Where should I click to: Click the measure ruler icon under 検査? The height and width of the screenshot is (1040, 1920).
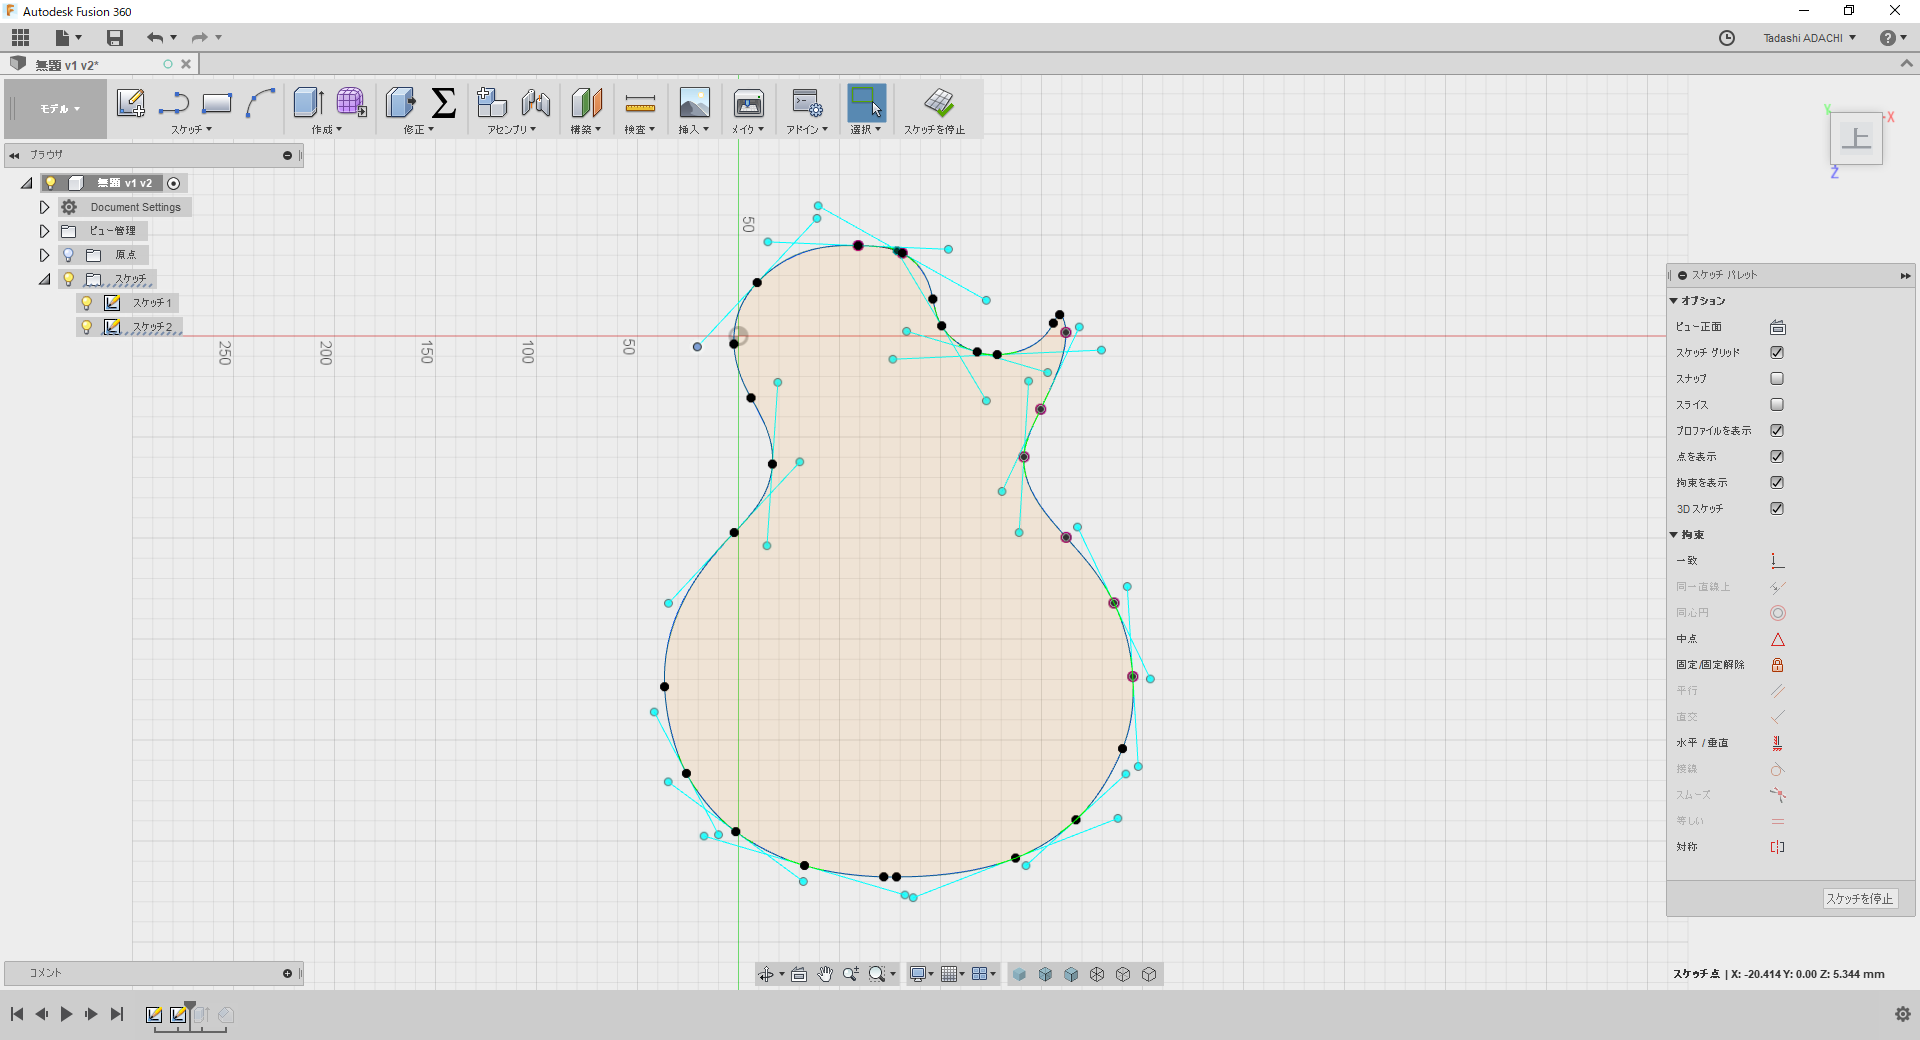[639, 103]
